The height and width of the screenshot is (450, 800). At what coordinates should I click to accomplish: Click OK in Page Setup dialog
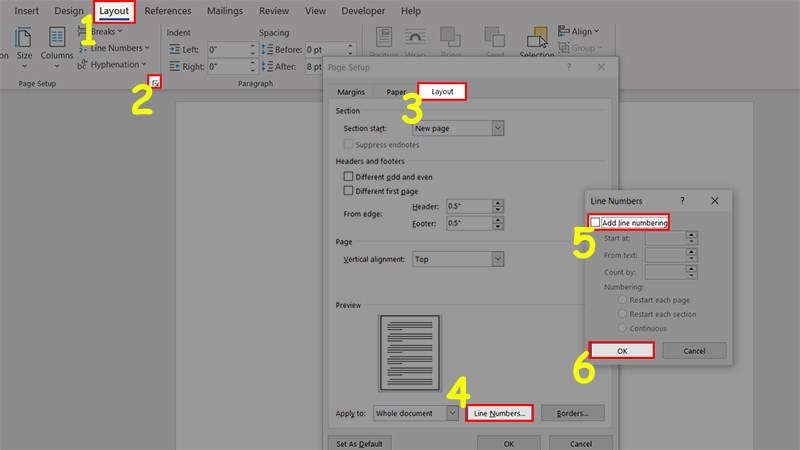point(509,443)
